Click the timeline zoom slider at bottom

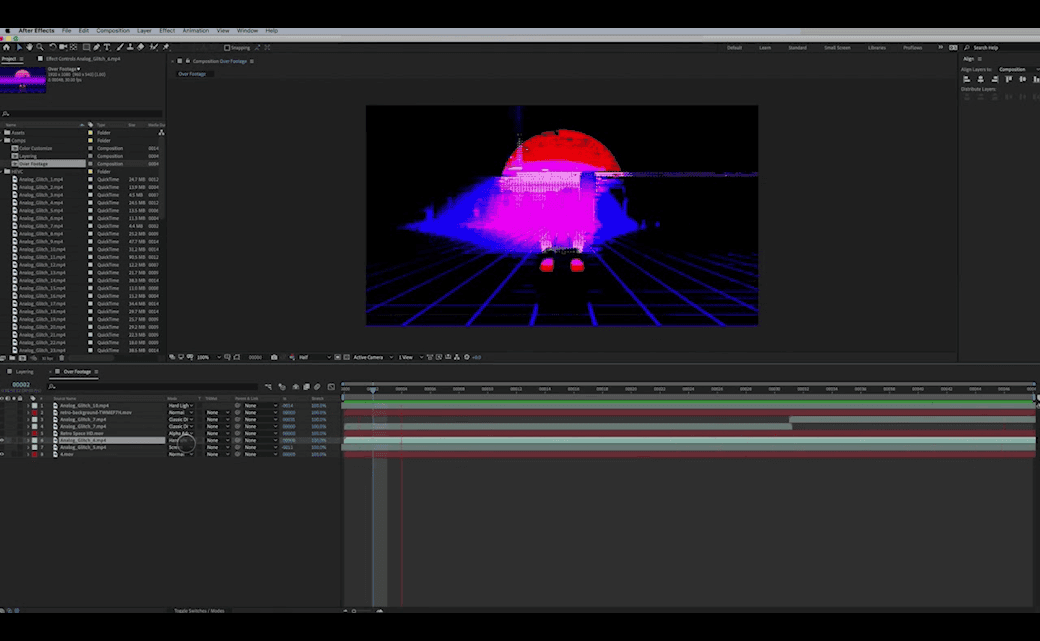coord(362,610)
